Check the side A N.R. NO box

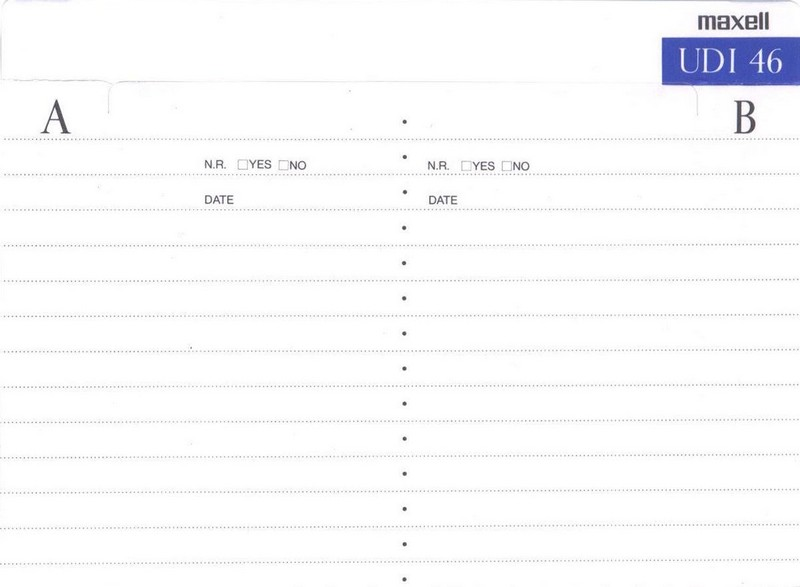pos(284,165)
